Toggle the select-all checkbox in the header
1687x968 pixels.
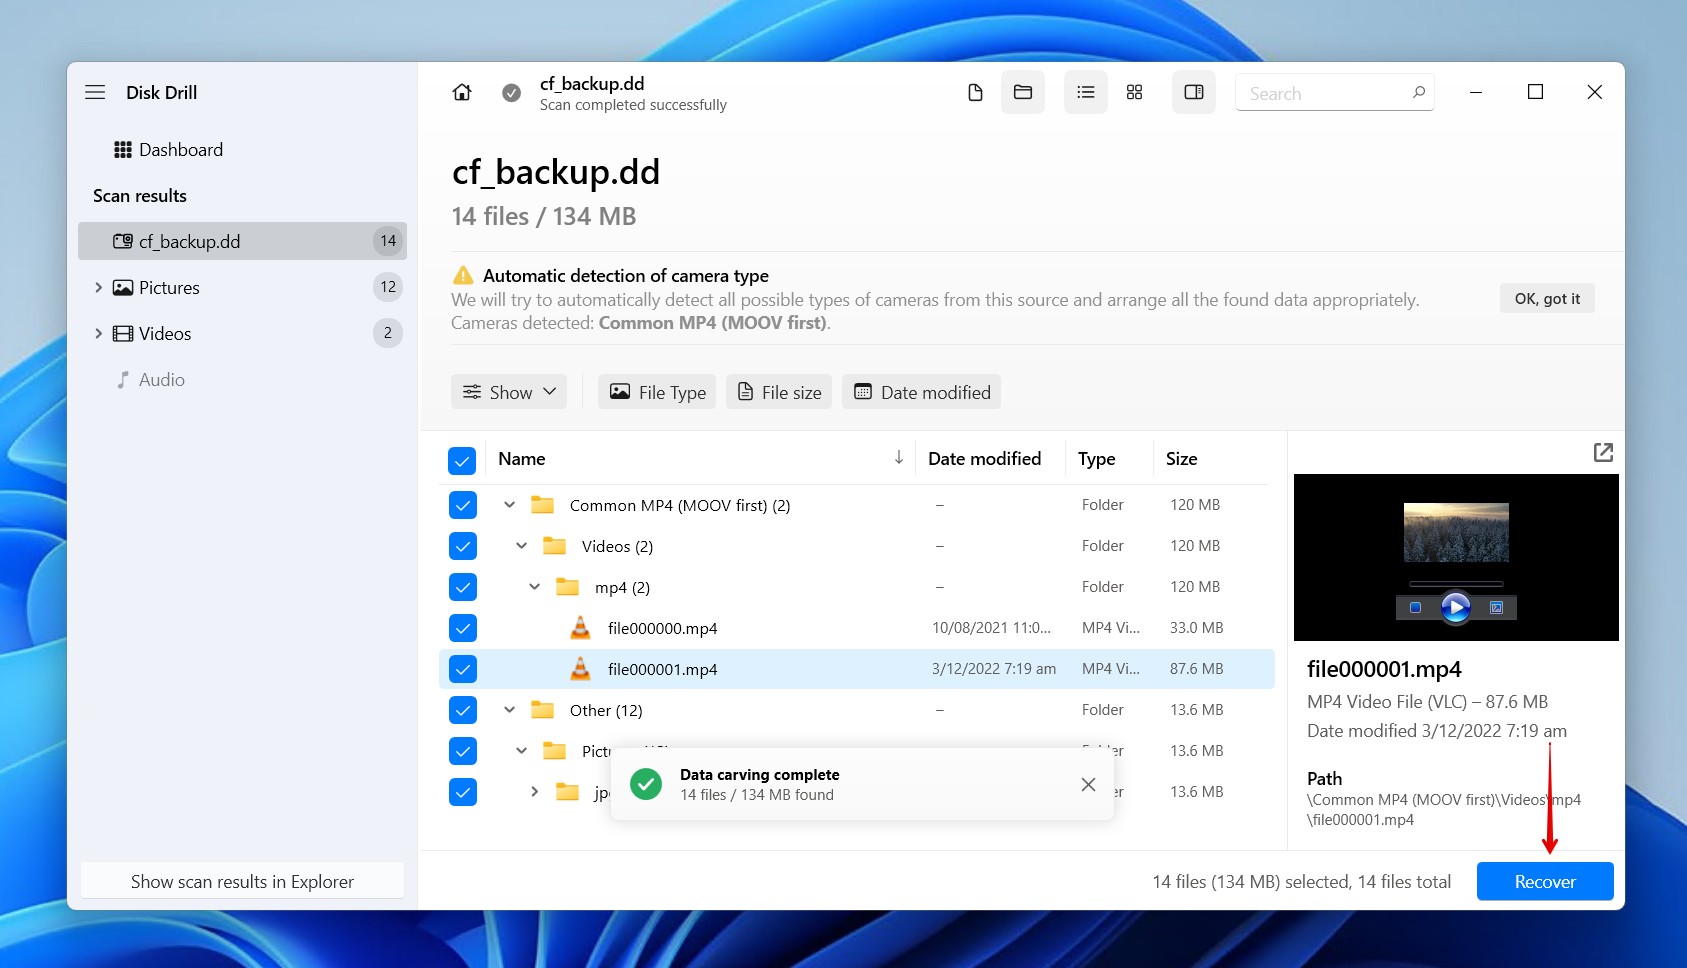click(x=462, y=460)
